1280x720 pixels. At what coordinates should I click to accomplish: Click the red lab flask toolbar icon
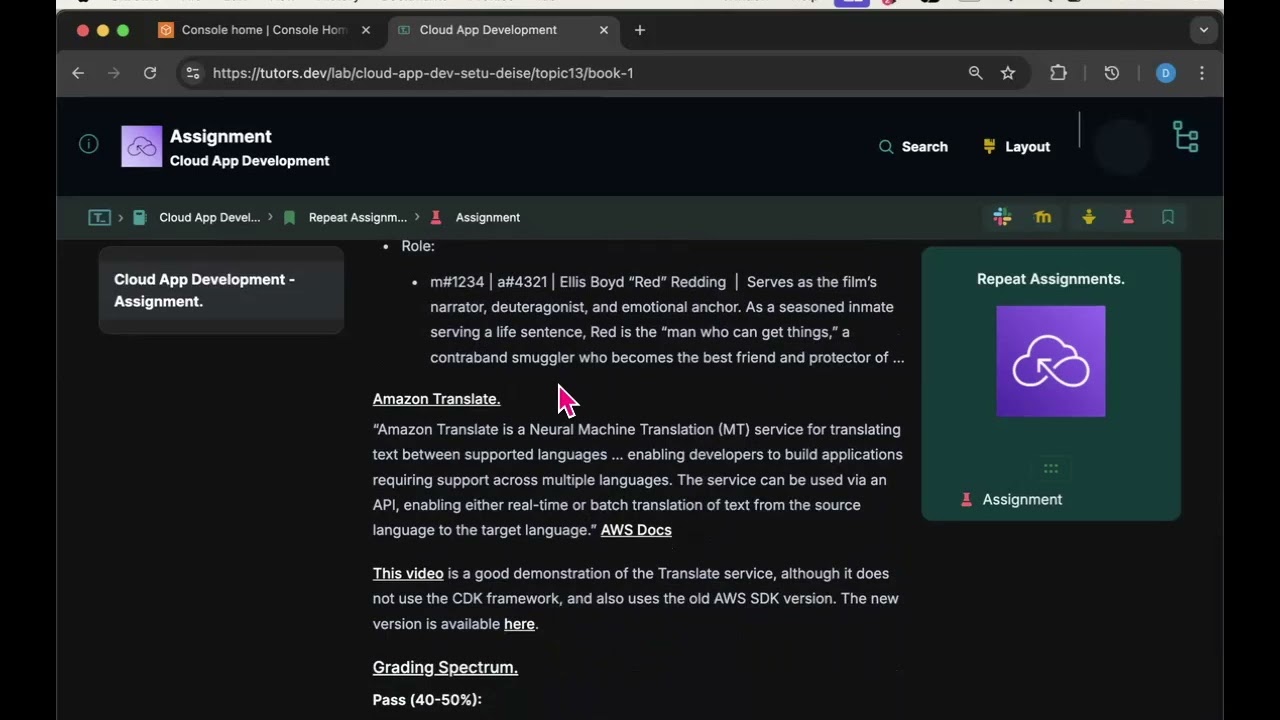click(1128, 217)
